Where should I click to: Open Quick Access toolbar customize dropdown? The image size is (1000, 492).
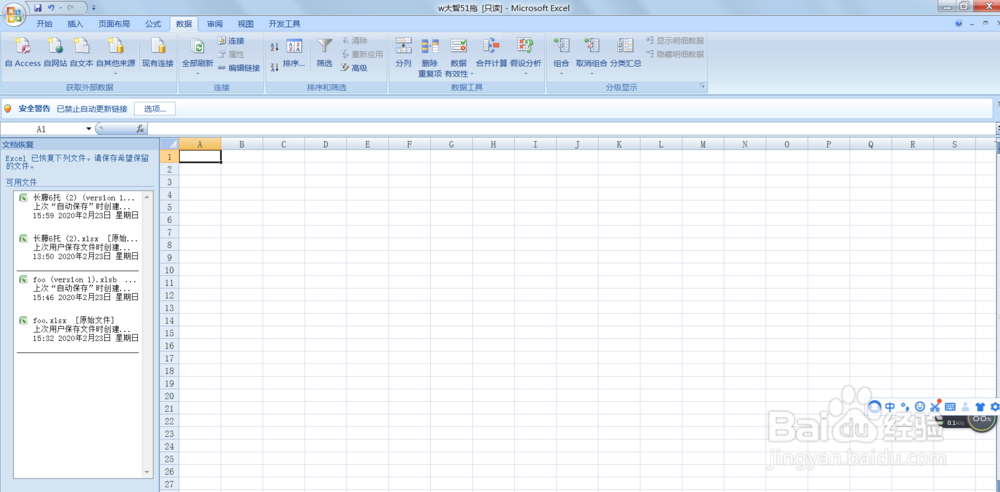[94, 8]
